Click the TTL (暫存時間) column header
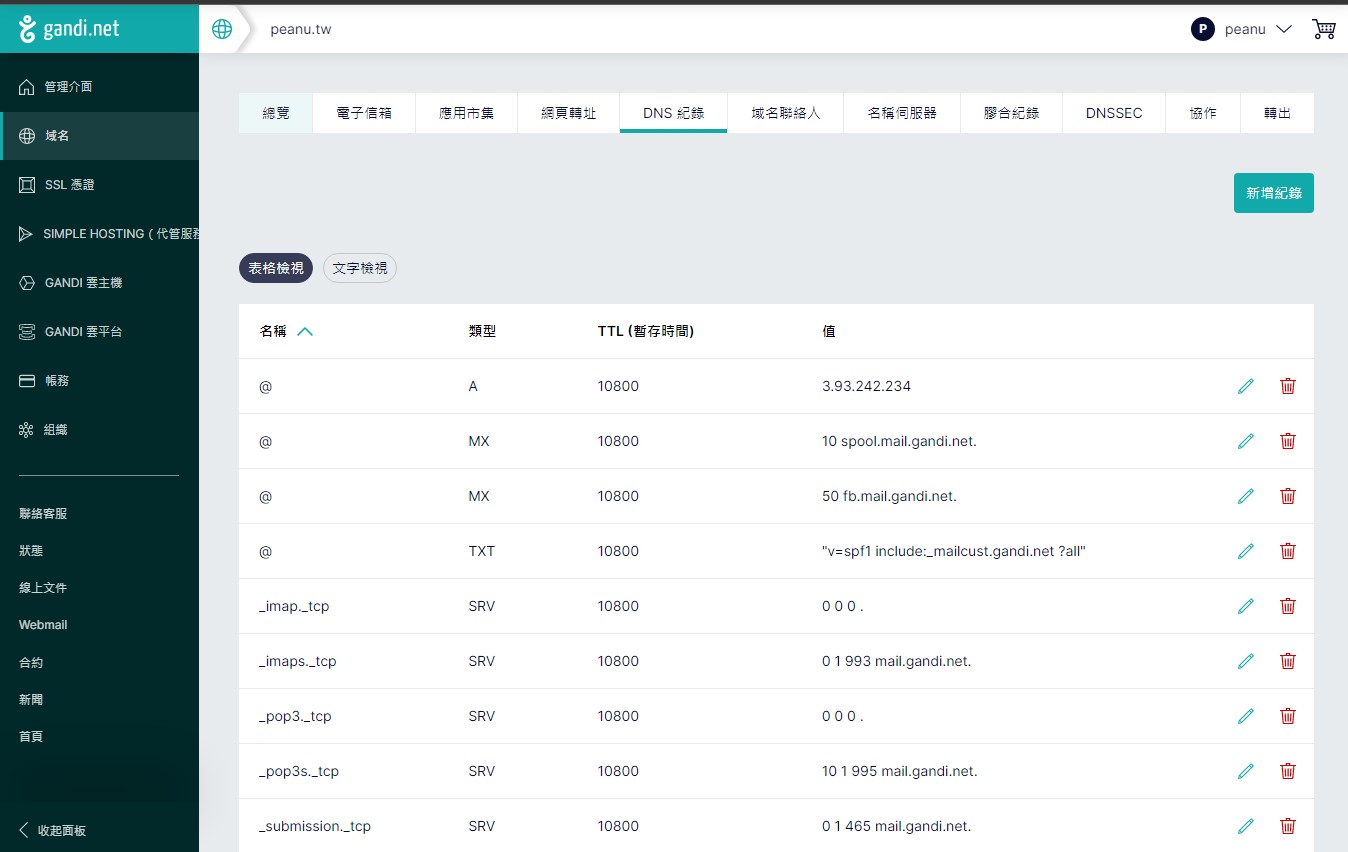Image resolution: width=1348 pixels, height=852 pixels. [646, 332]
